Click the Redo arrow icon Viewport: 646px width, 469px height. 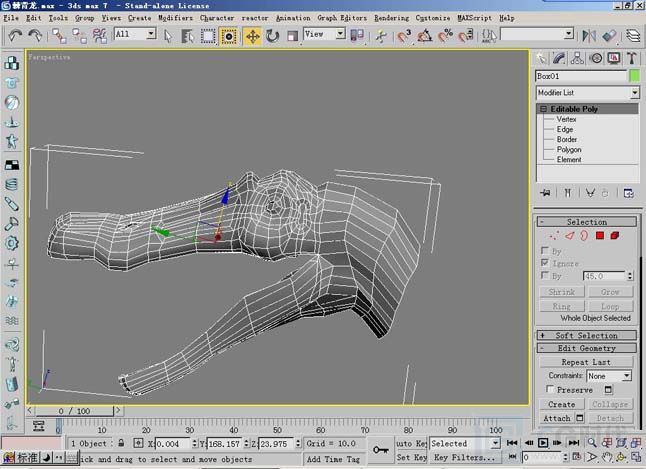(35, 36)
